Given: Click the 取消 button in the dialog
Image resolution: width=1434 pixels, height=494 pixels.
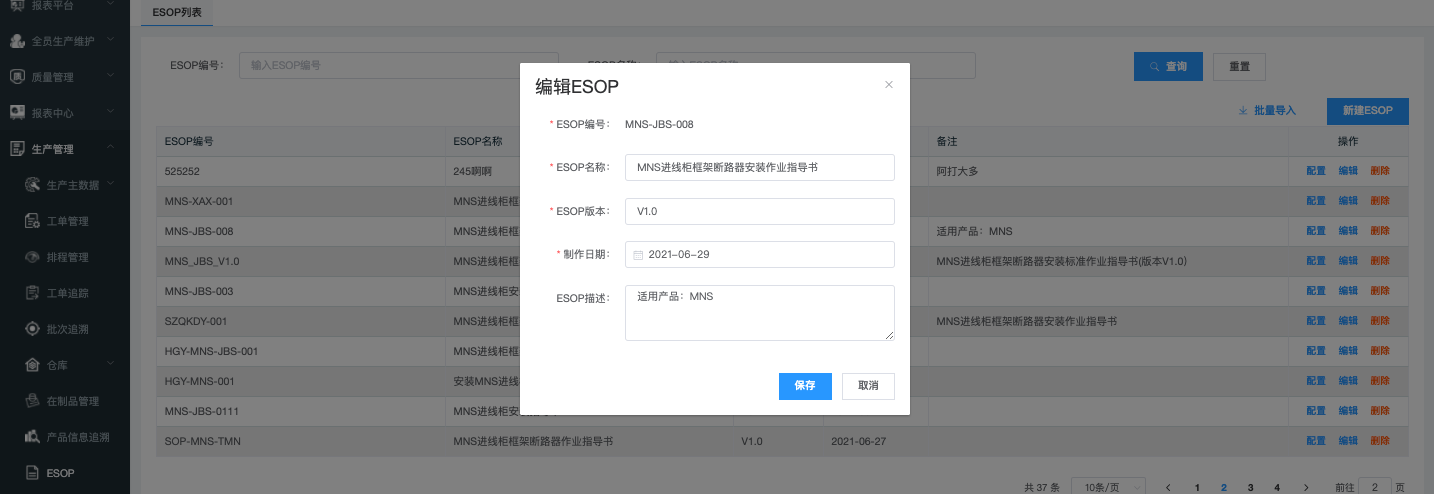Looking at the screenshot, I should (868, 386).
